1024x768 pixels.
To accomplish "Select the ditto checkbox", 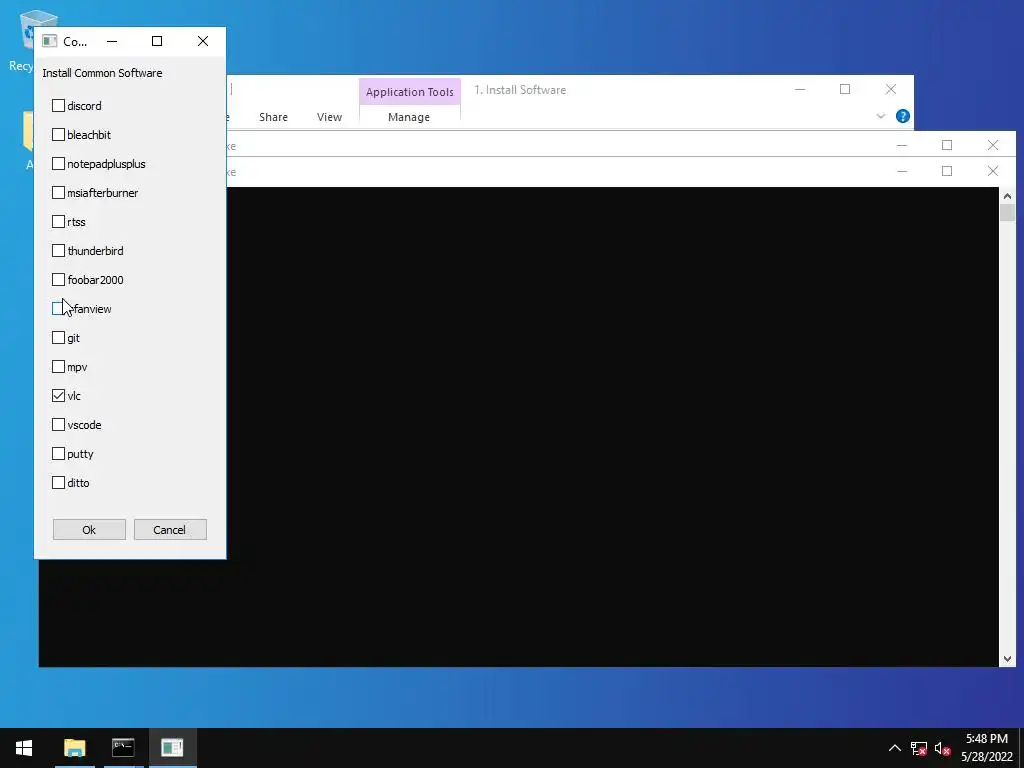I will click(58, 483).
